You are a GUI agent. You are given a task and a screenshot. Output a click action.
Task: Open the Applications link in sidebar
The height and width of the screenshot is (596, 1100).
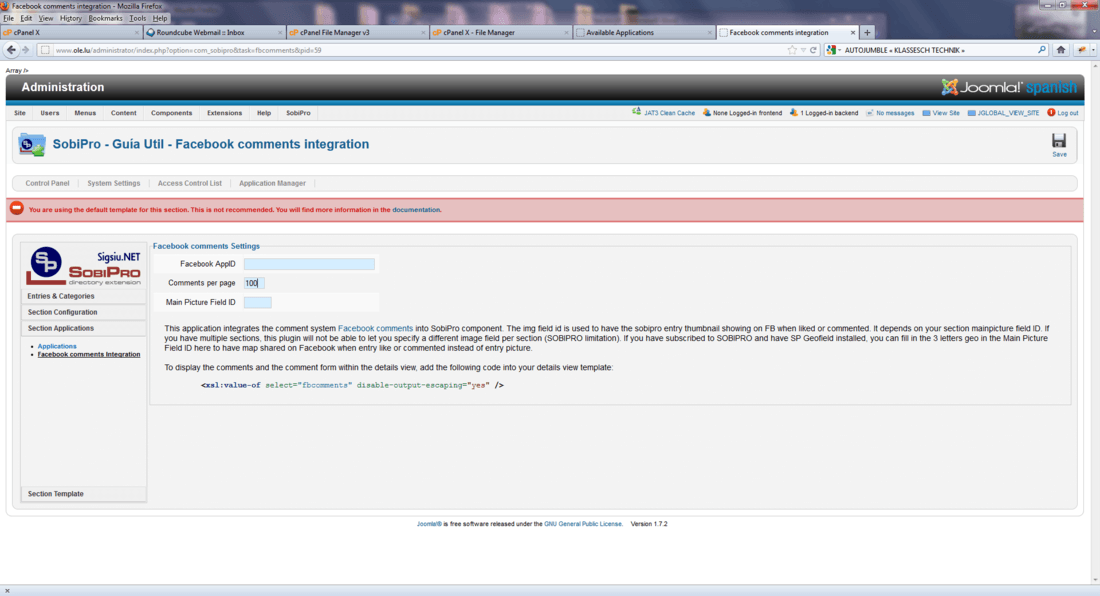point(57,346)
